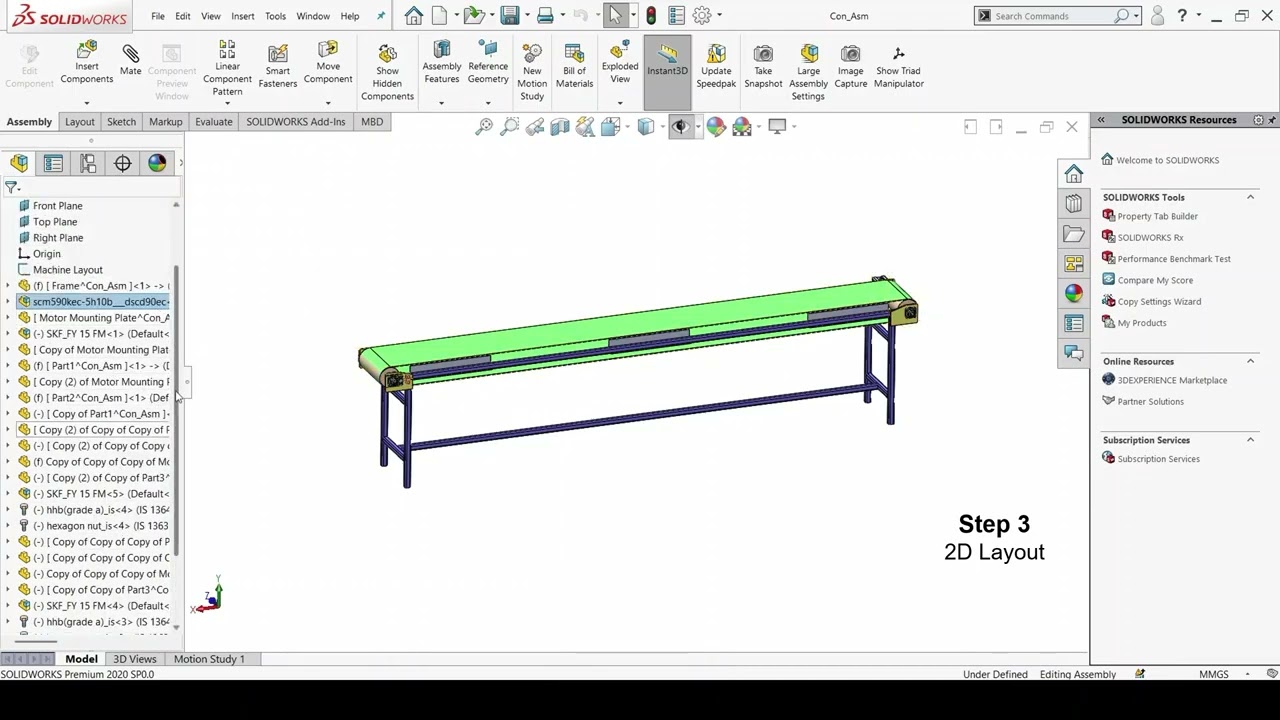Open Large Assembly Settings
Screen dimensions: 1280x720
808,70
